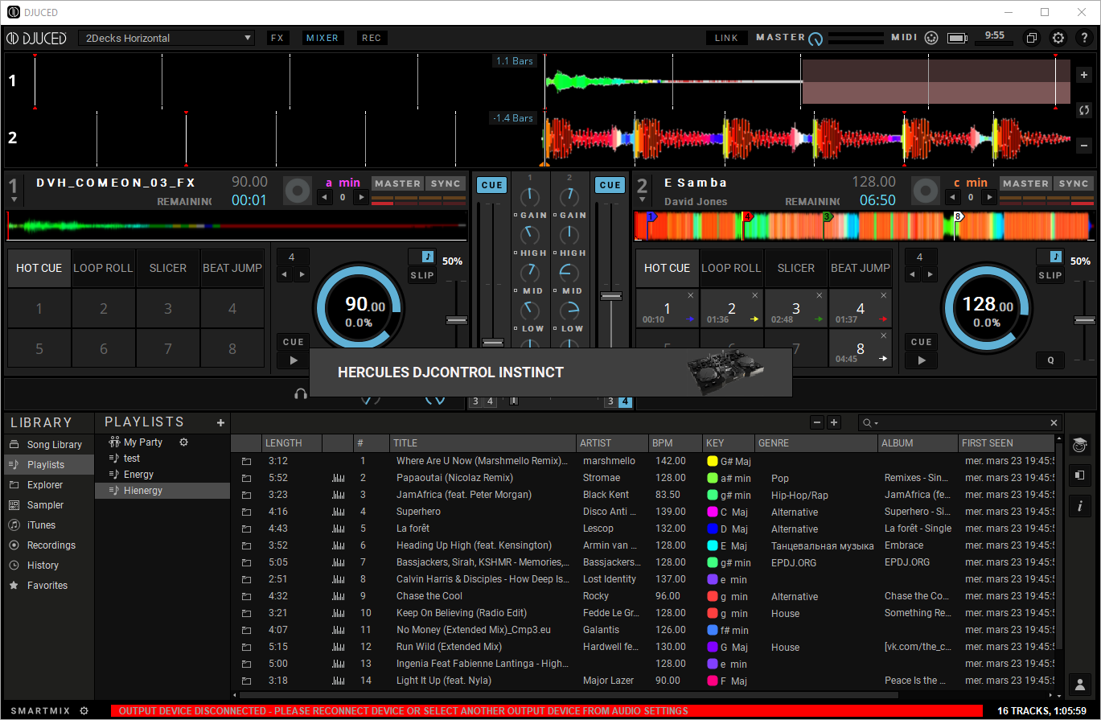
Task: Adjust deck 1 GAIN knob
Action: click(529, 197)
